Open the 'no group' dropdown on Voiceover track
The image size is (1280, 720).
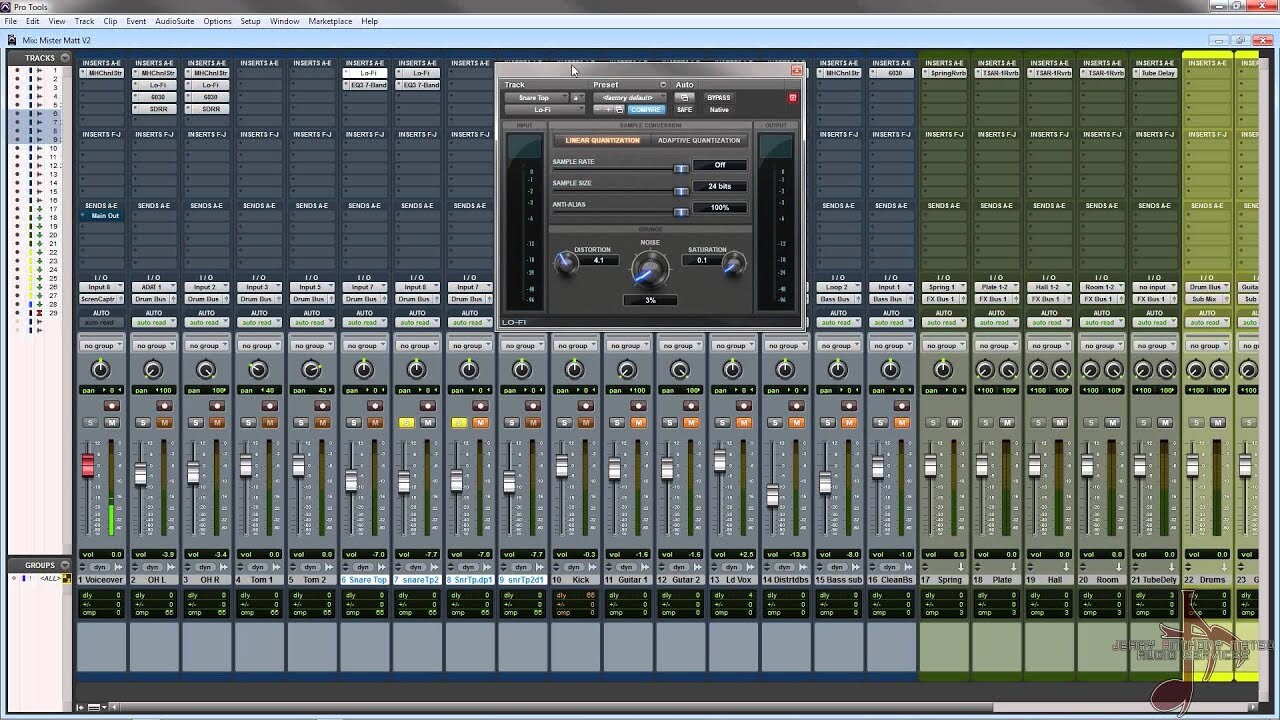(101, 346)
